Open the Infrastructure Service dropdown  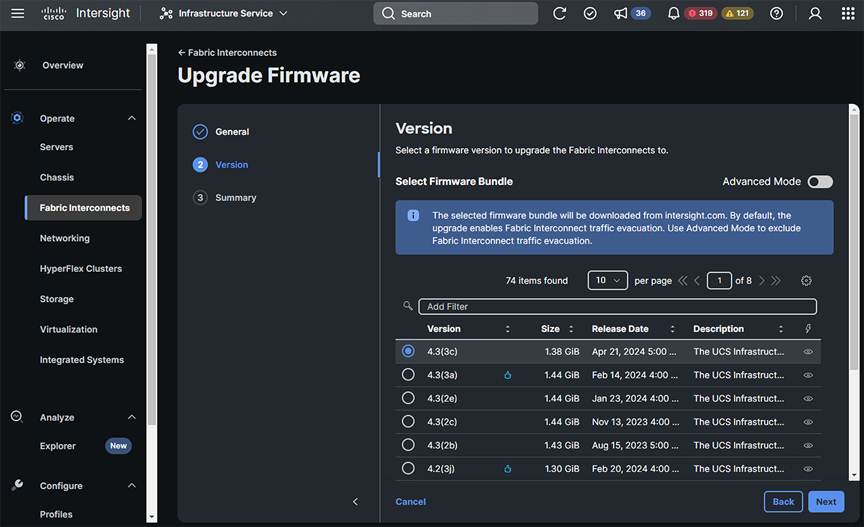pyautogui.click(x=224, y=13)
